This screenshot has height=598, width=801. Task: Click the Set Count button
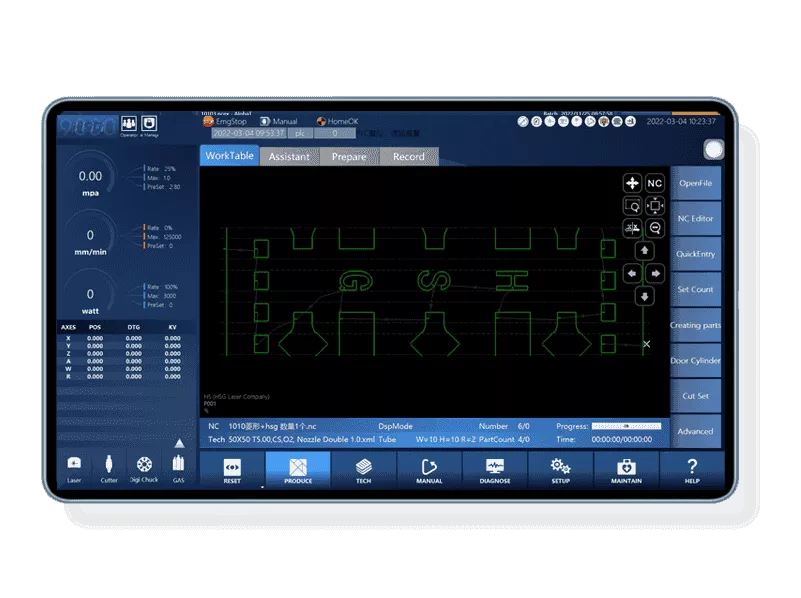coord(695,290)
